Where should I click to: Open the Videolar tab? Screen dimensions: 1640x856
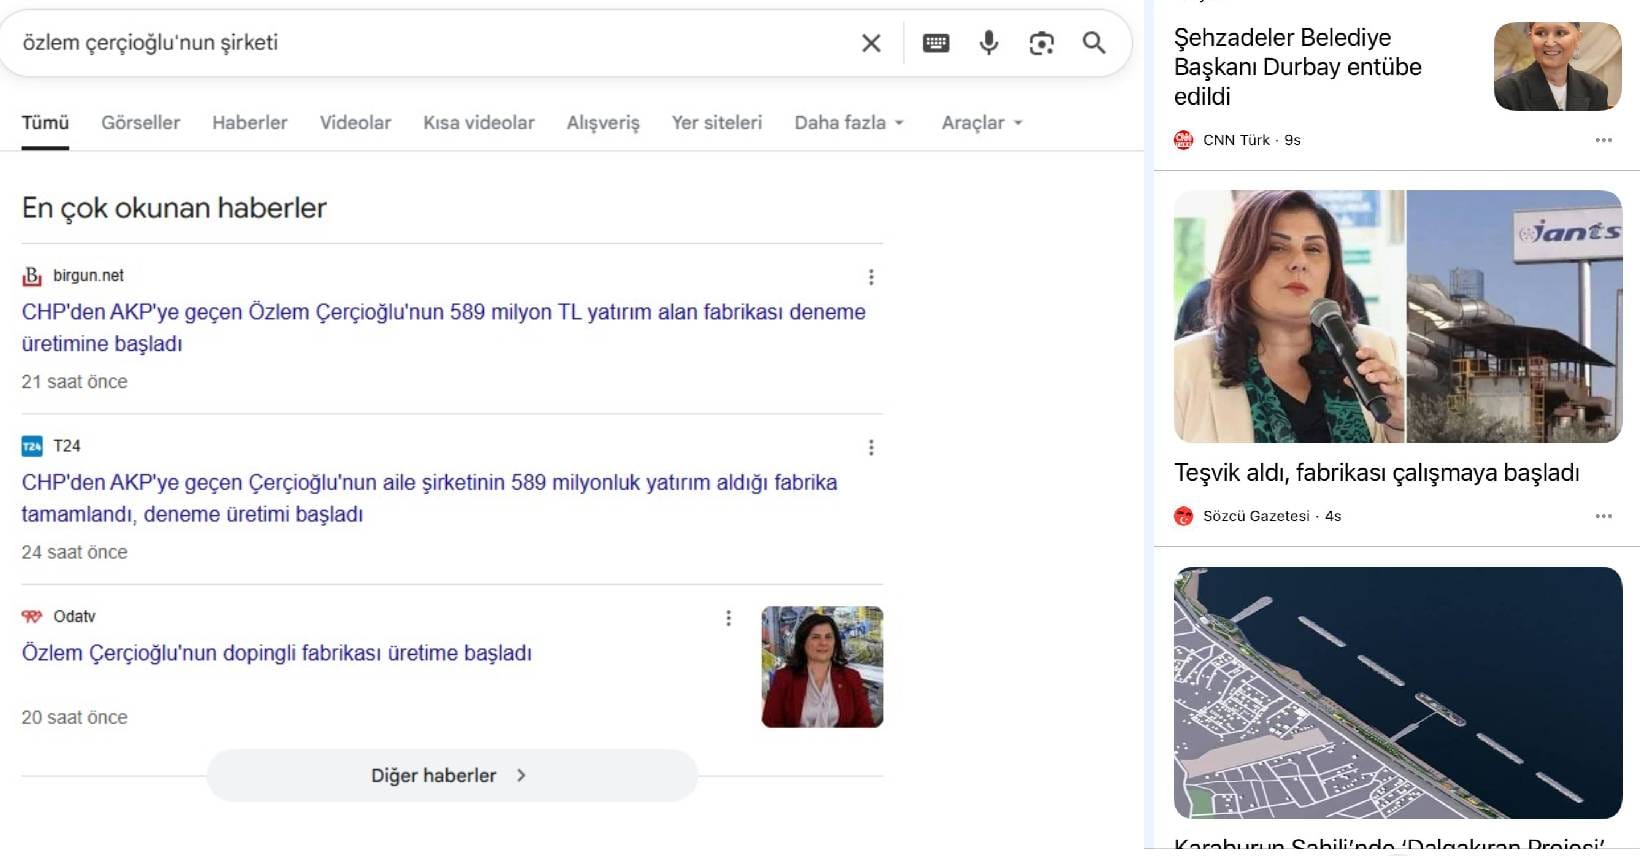pyautogui.click(x=355, y=123)
